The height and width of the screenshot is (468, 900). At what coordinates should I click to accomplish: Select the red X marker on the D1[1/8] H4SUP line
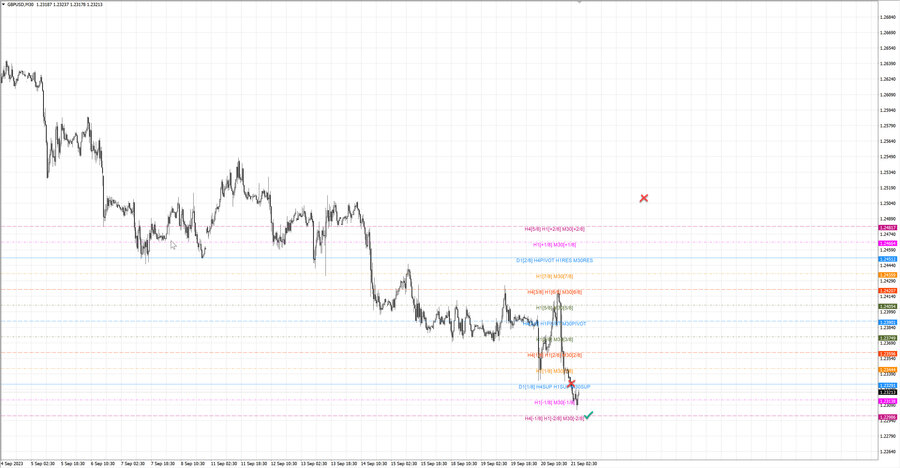point(571,382)
